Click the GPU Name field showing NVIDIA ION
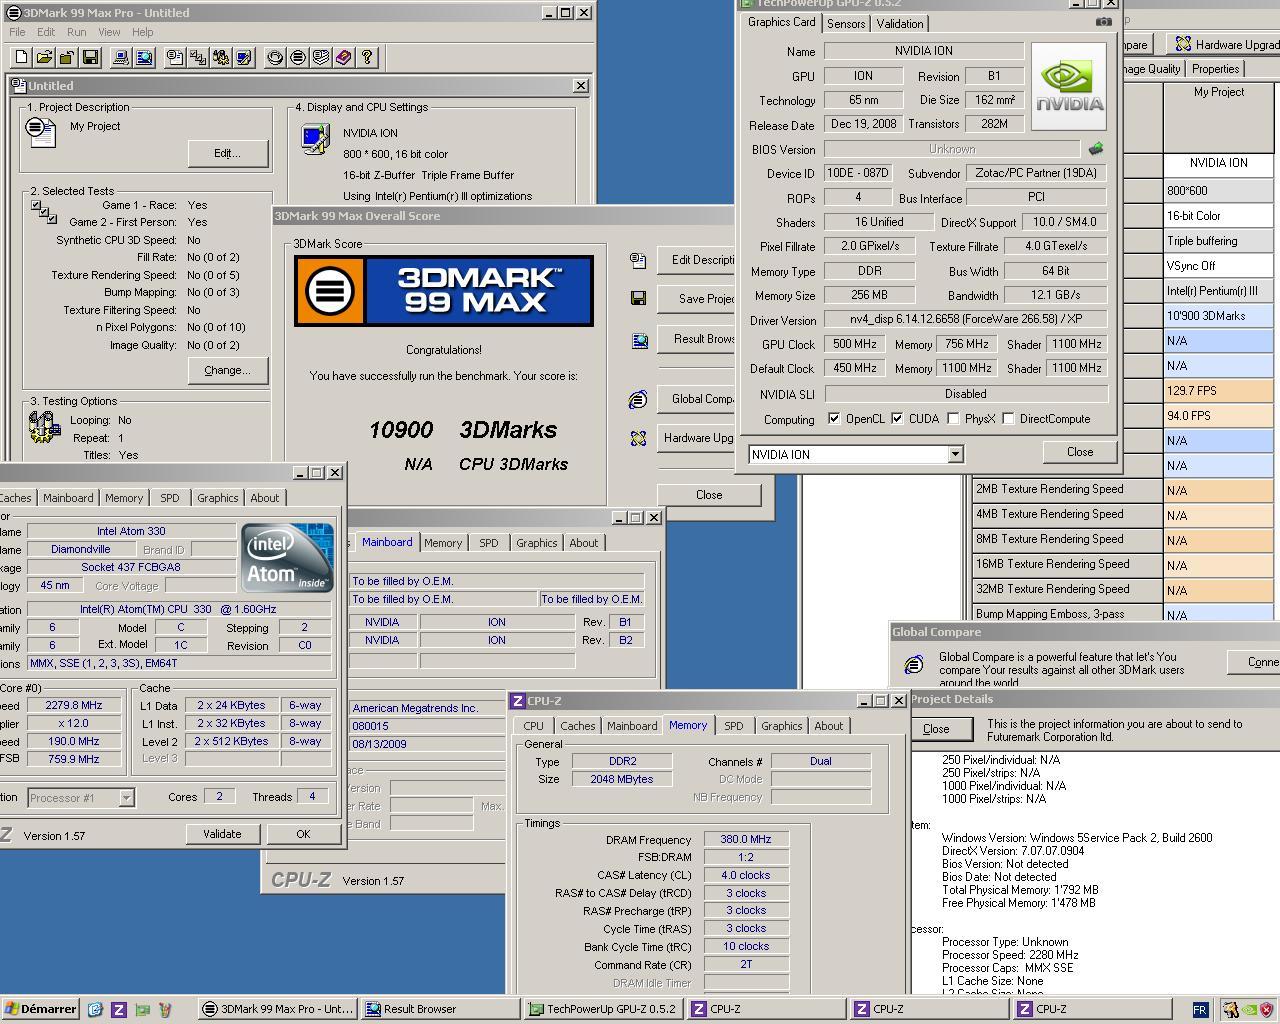The image size is (1280, 1024). 923,51
